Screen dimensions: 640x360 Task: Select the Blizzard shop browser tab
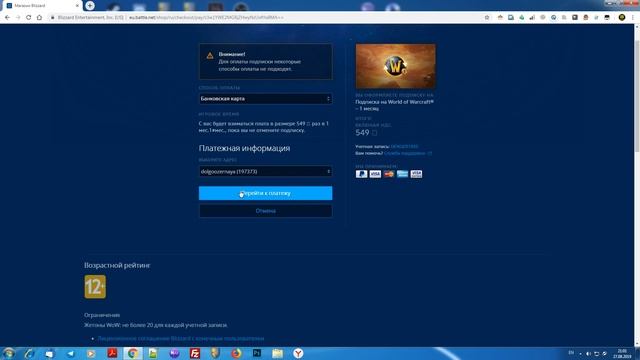pos(41,6)
